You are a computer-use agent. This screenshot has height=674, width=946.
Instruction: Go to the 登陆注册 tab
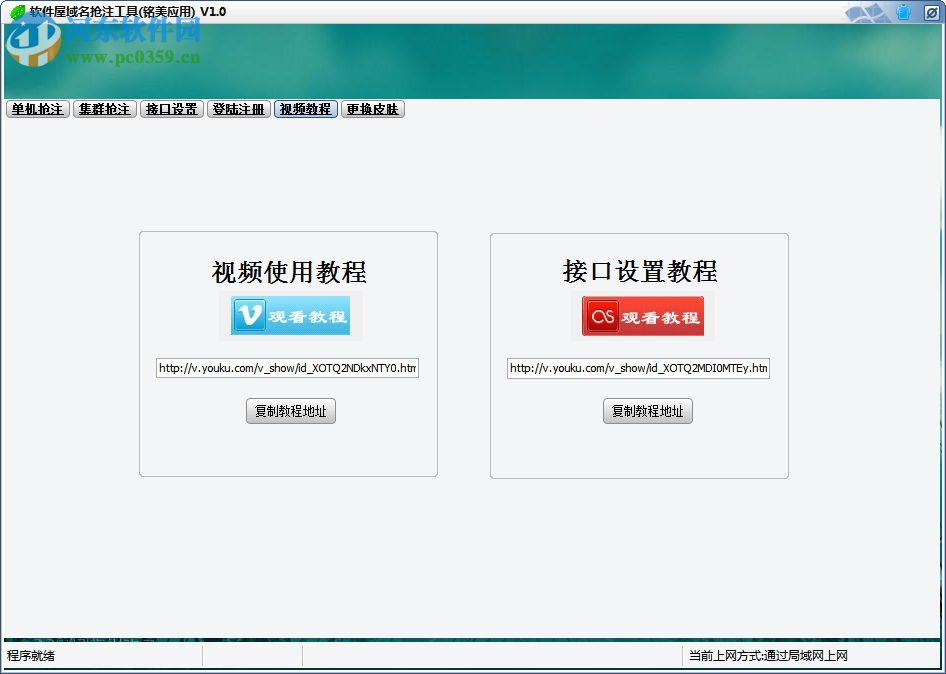(x=239, y=109)
